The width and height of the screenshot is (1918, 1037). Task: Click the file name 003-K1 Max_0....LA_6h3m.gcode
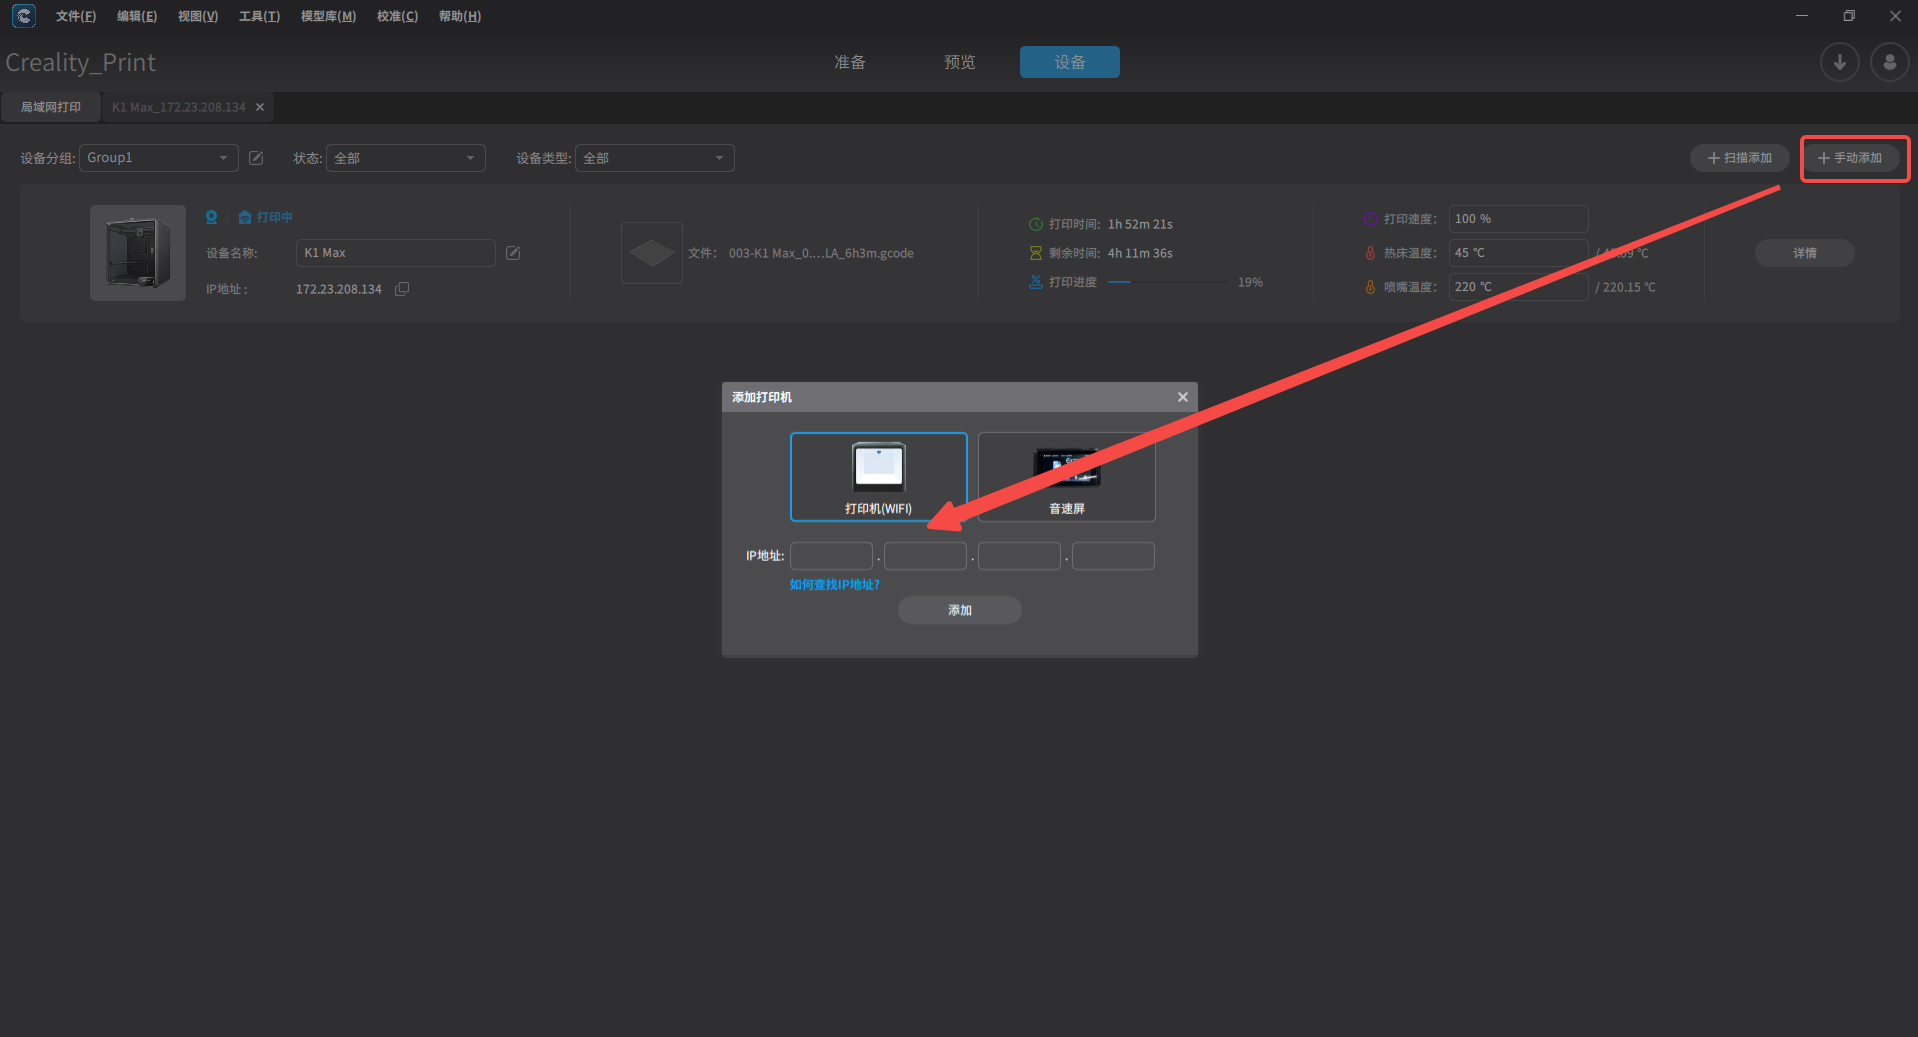821,253
